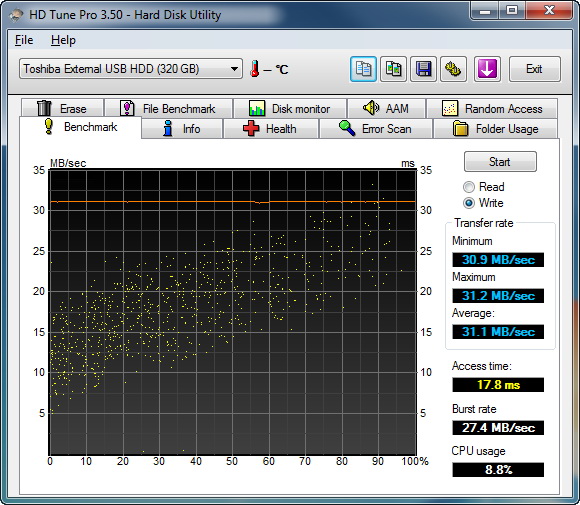Click the save floppy disk icon
The image size is (580, 505).
click(x=424, y=69)
